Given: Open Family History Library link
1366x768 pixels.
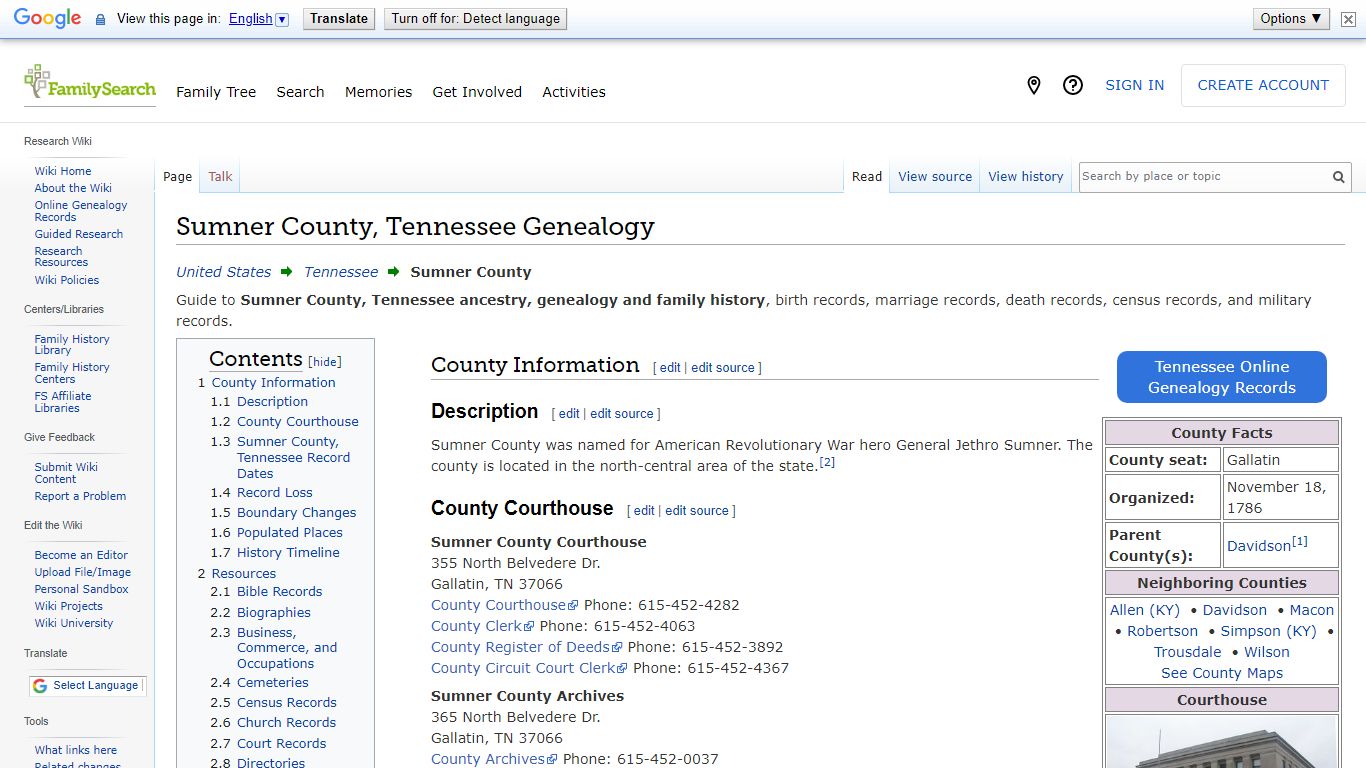Looking at the screenshot, I should [72, 345].
